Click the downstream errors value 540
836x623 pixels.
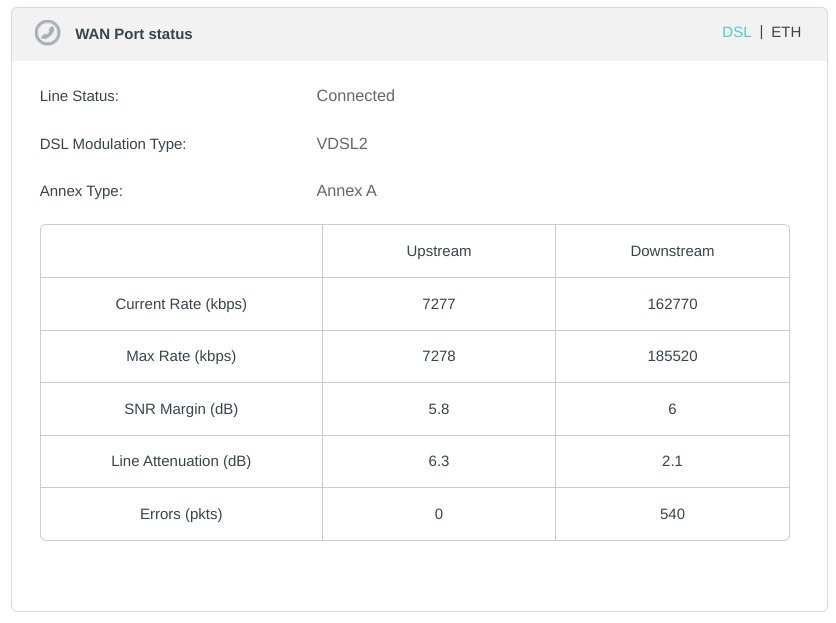pyautogui.click(x=672, y=514)
